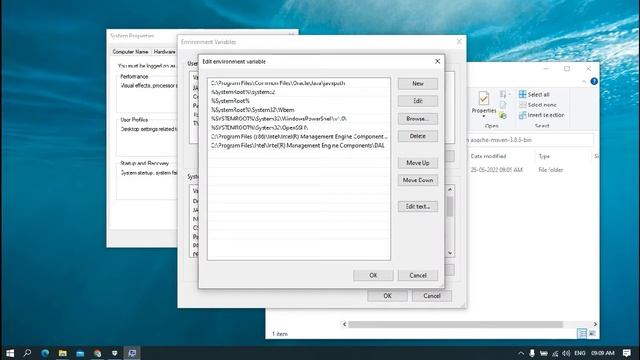Open the volume speaker tray icon
The image size is (640, 360).
tap(566, 353)
